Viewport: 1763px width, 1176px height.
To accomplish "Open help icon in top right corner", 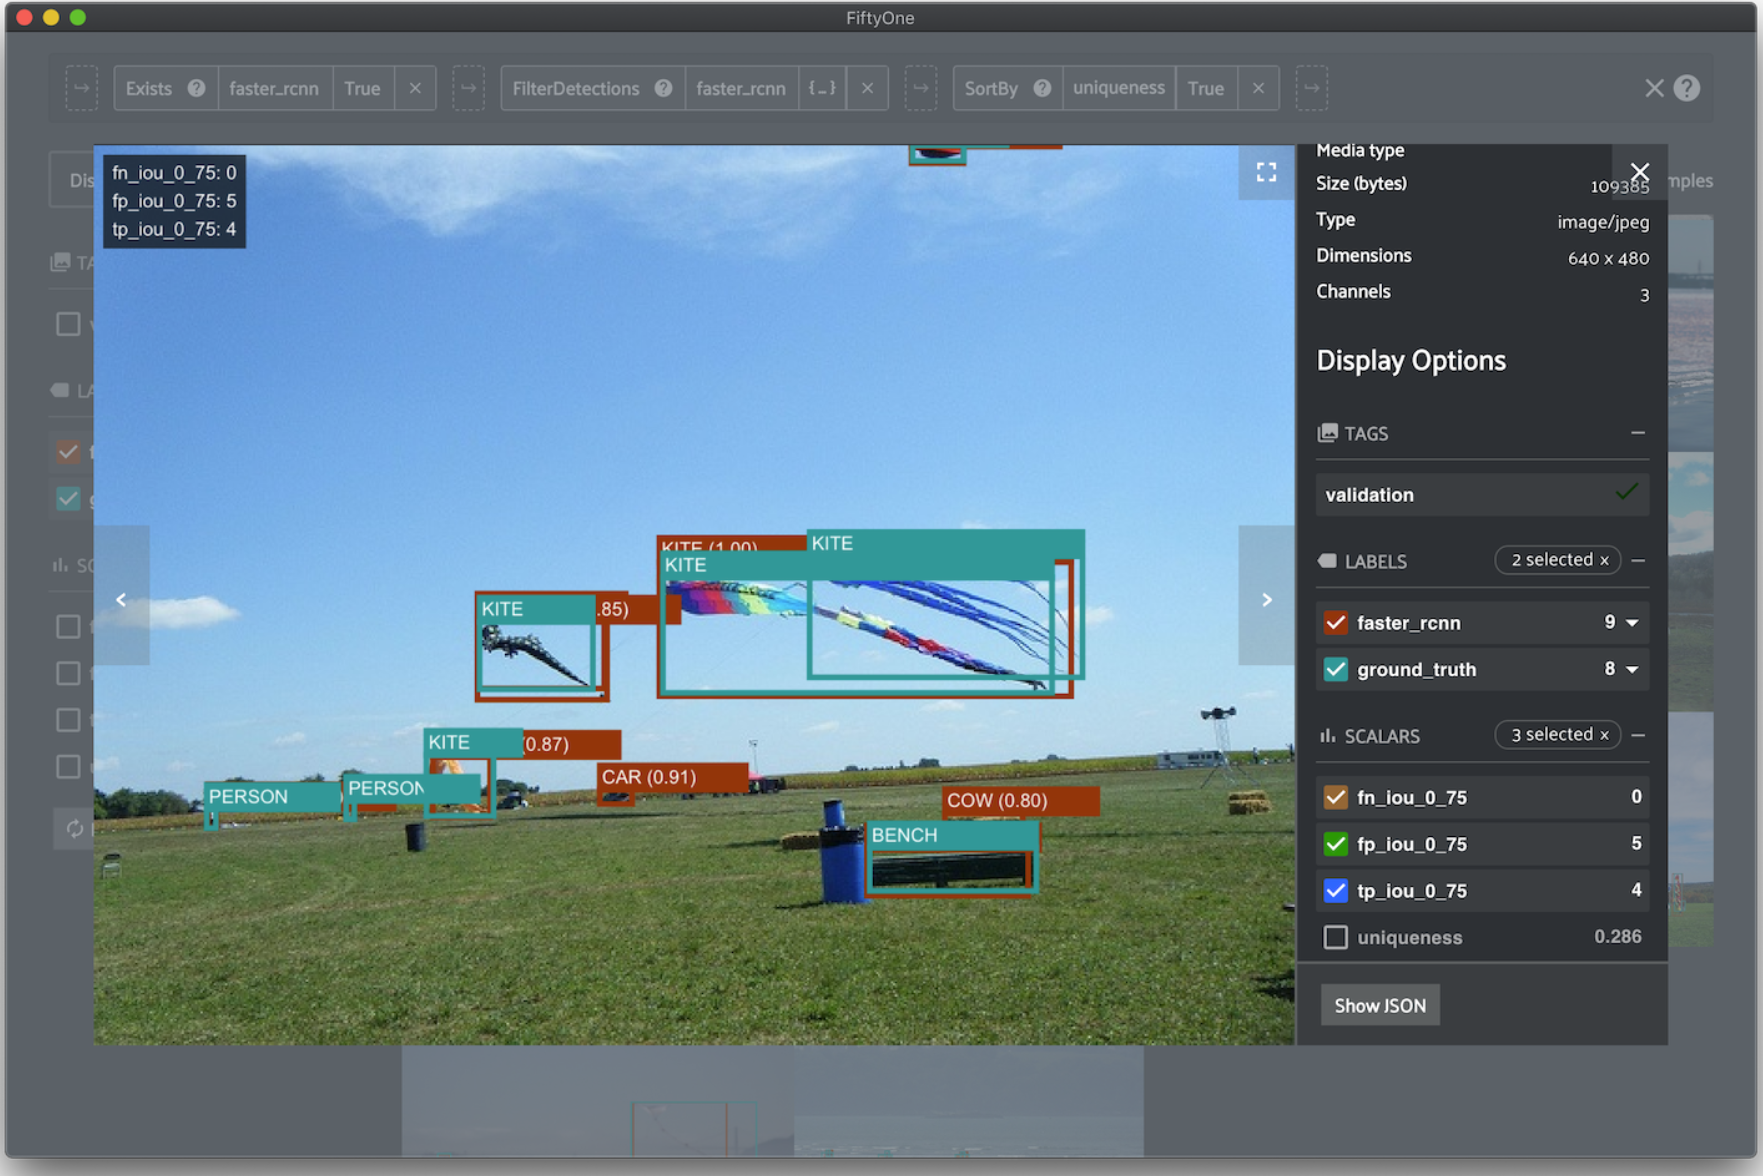I will 1687,88.
